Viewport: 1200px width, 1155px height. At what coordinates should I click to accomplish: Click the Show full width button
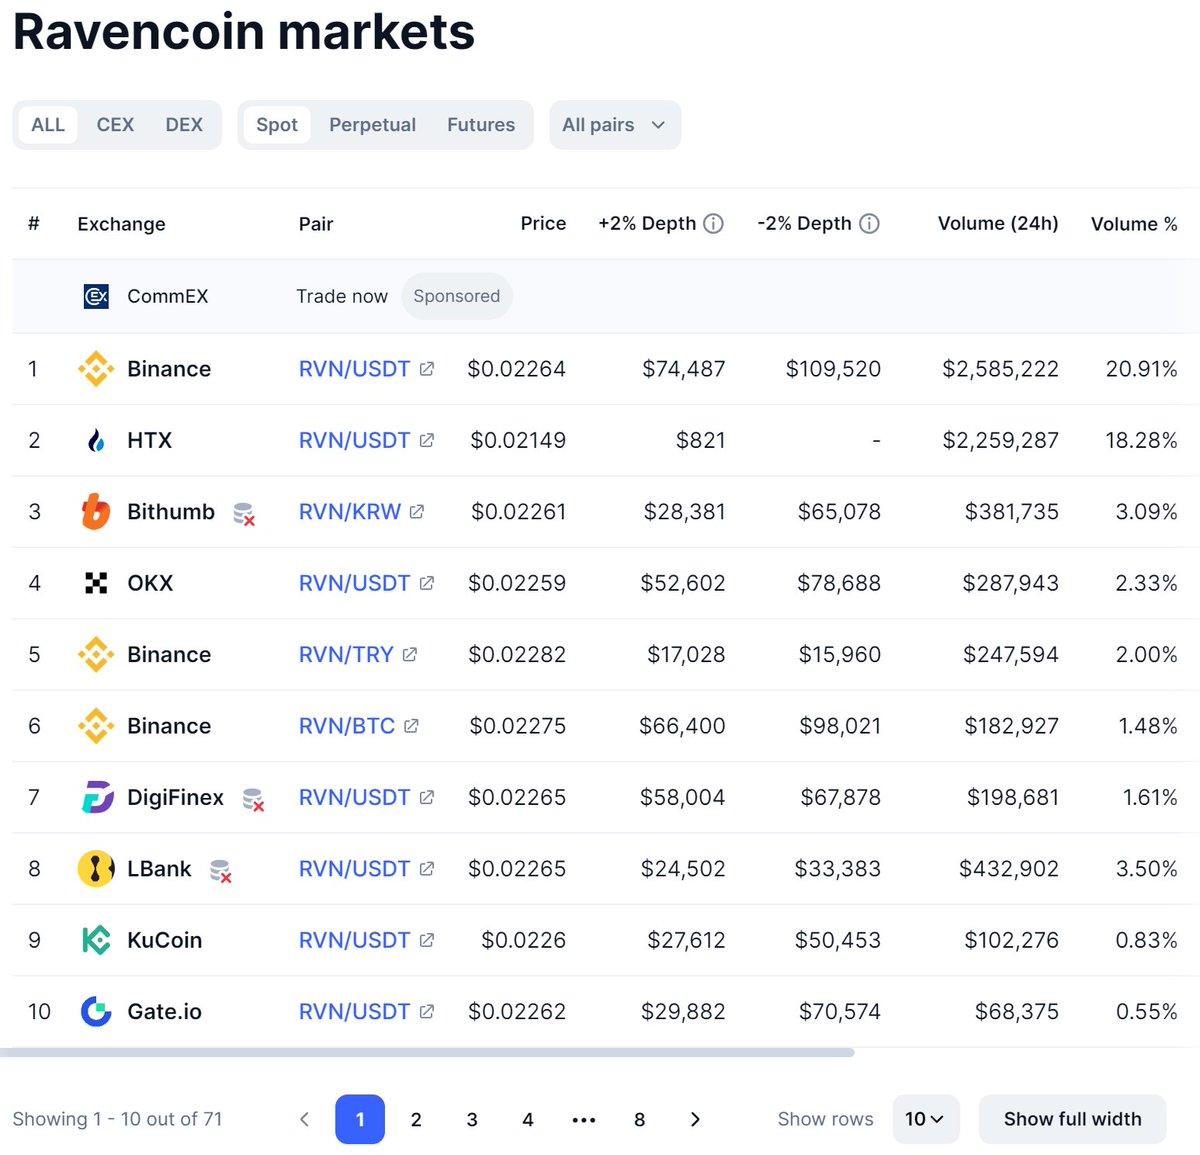click(x=1073, y=1119)
